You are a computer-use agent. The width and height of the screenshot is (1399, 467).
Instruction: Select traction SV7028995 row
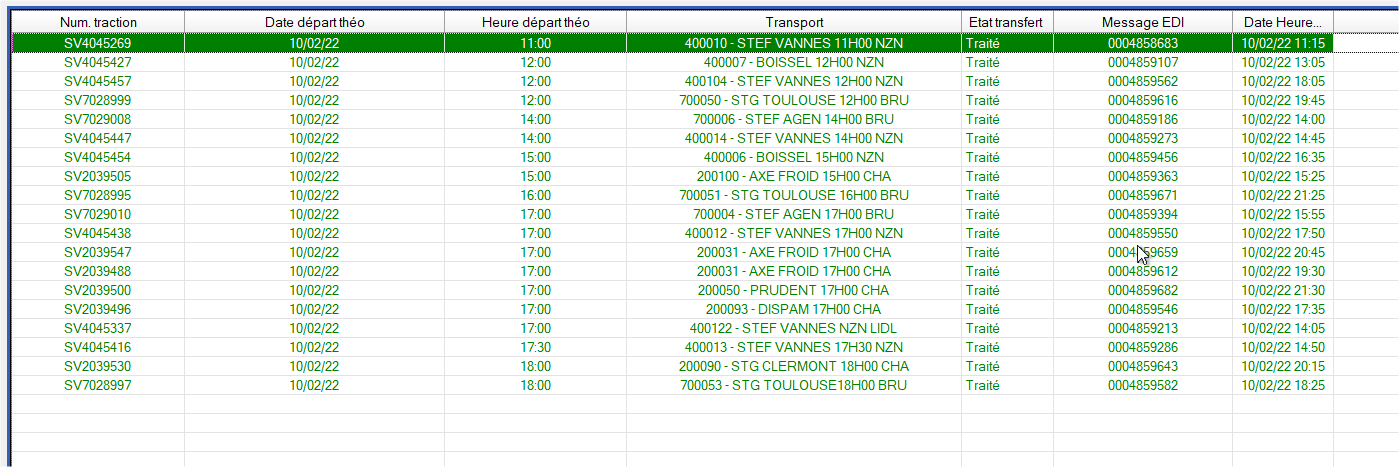[x=672, y=195]
